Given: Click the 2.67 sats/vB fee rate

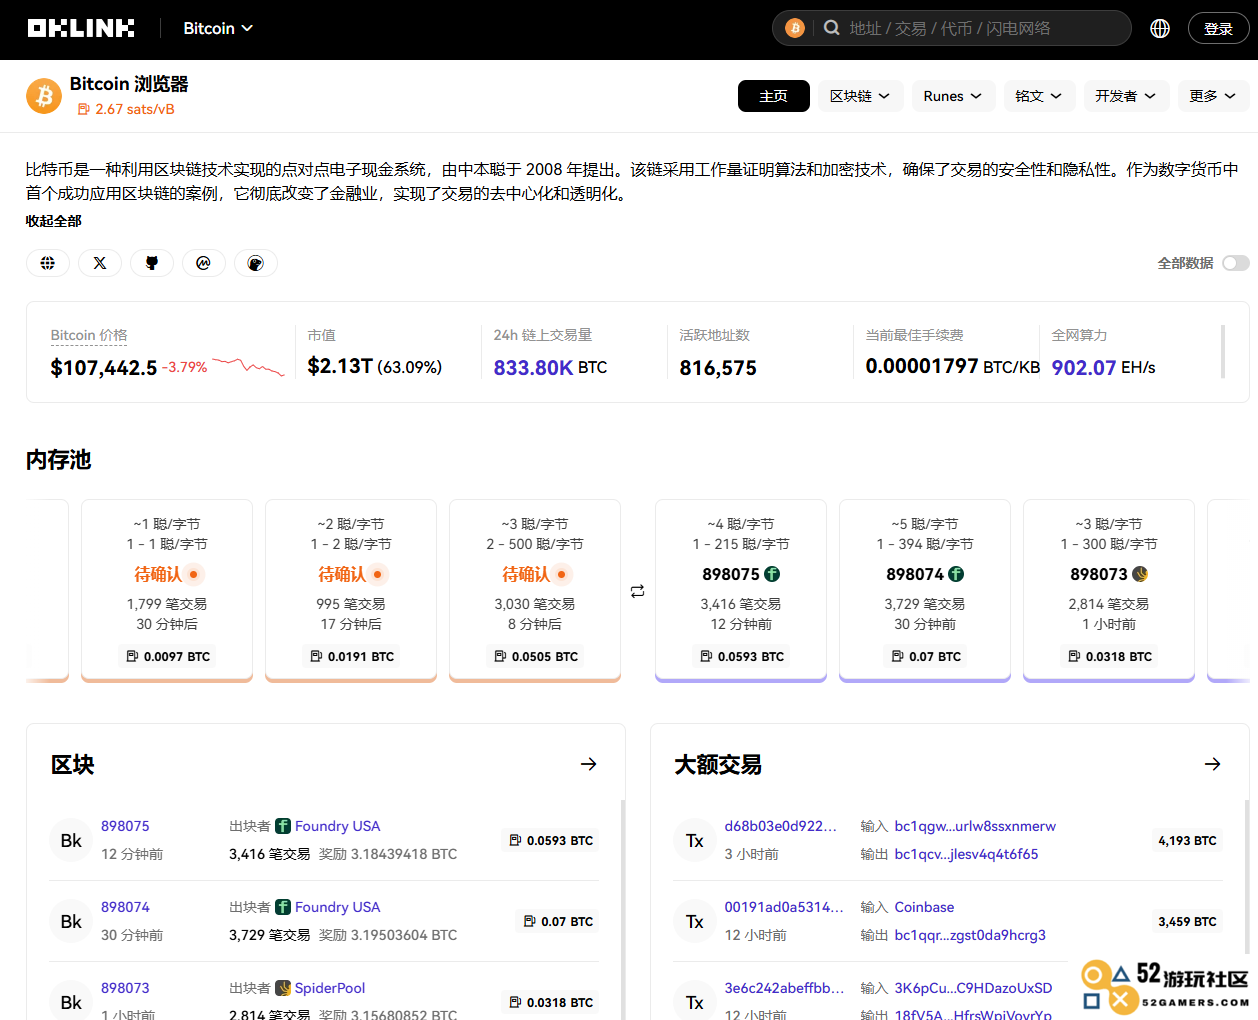Looking at the screenshot, I should [135, 109].
